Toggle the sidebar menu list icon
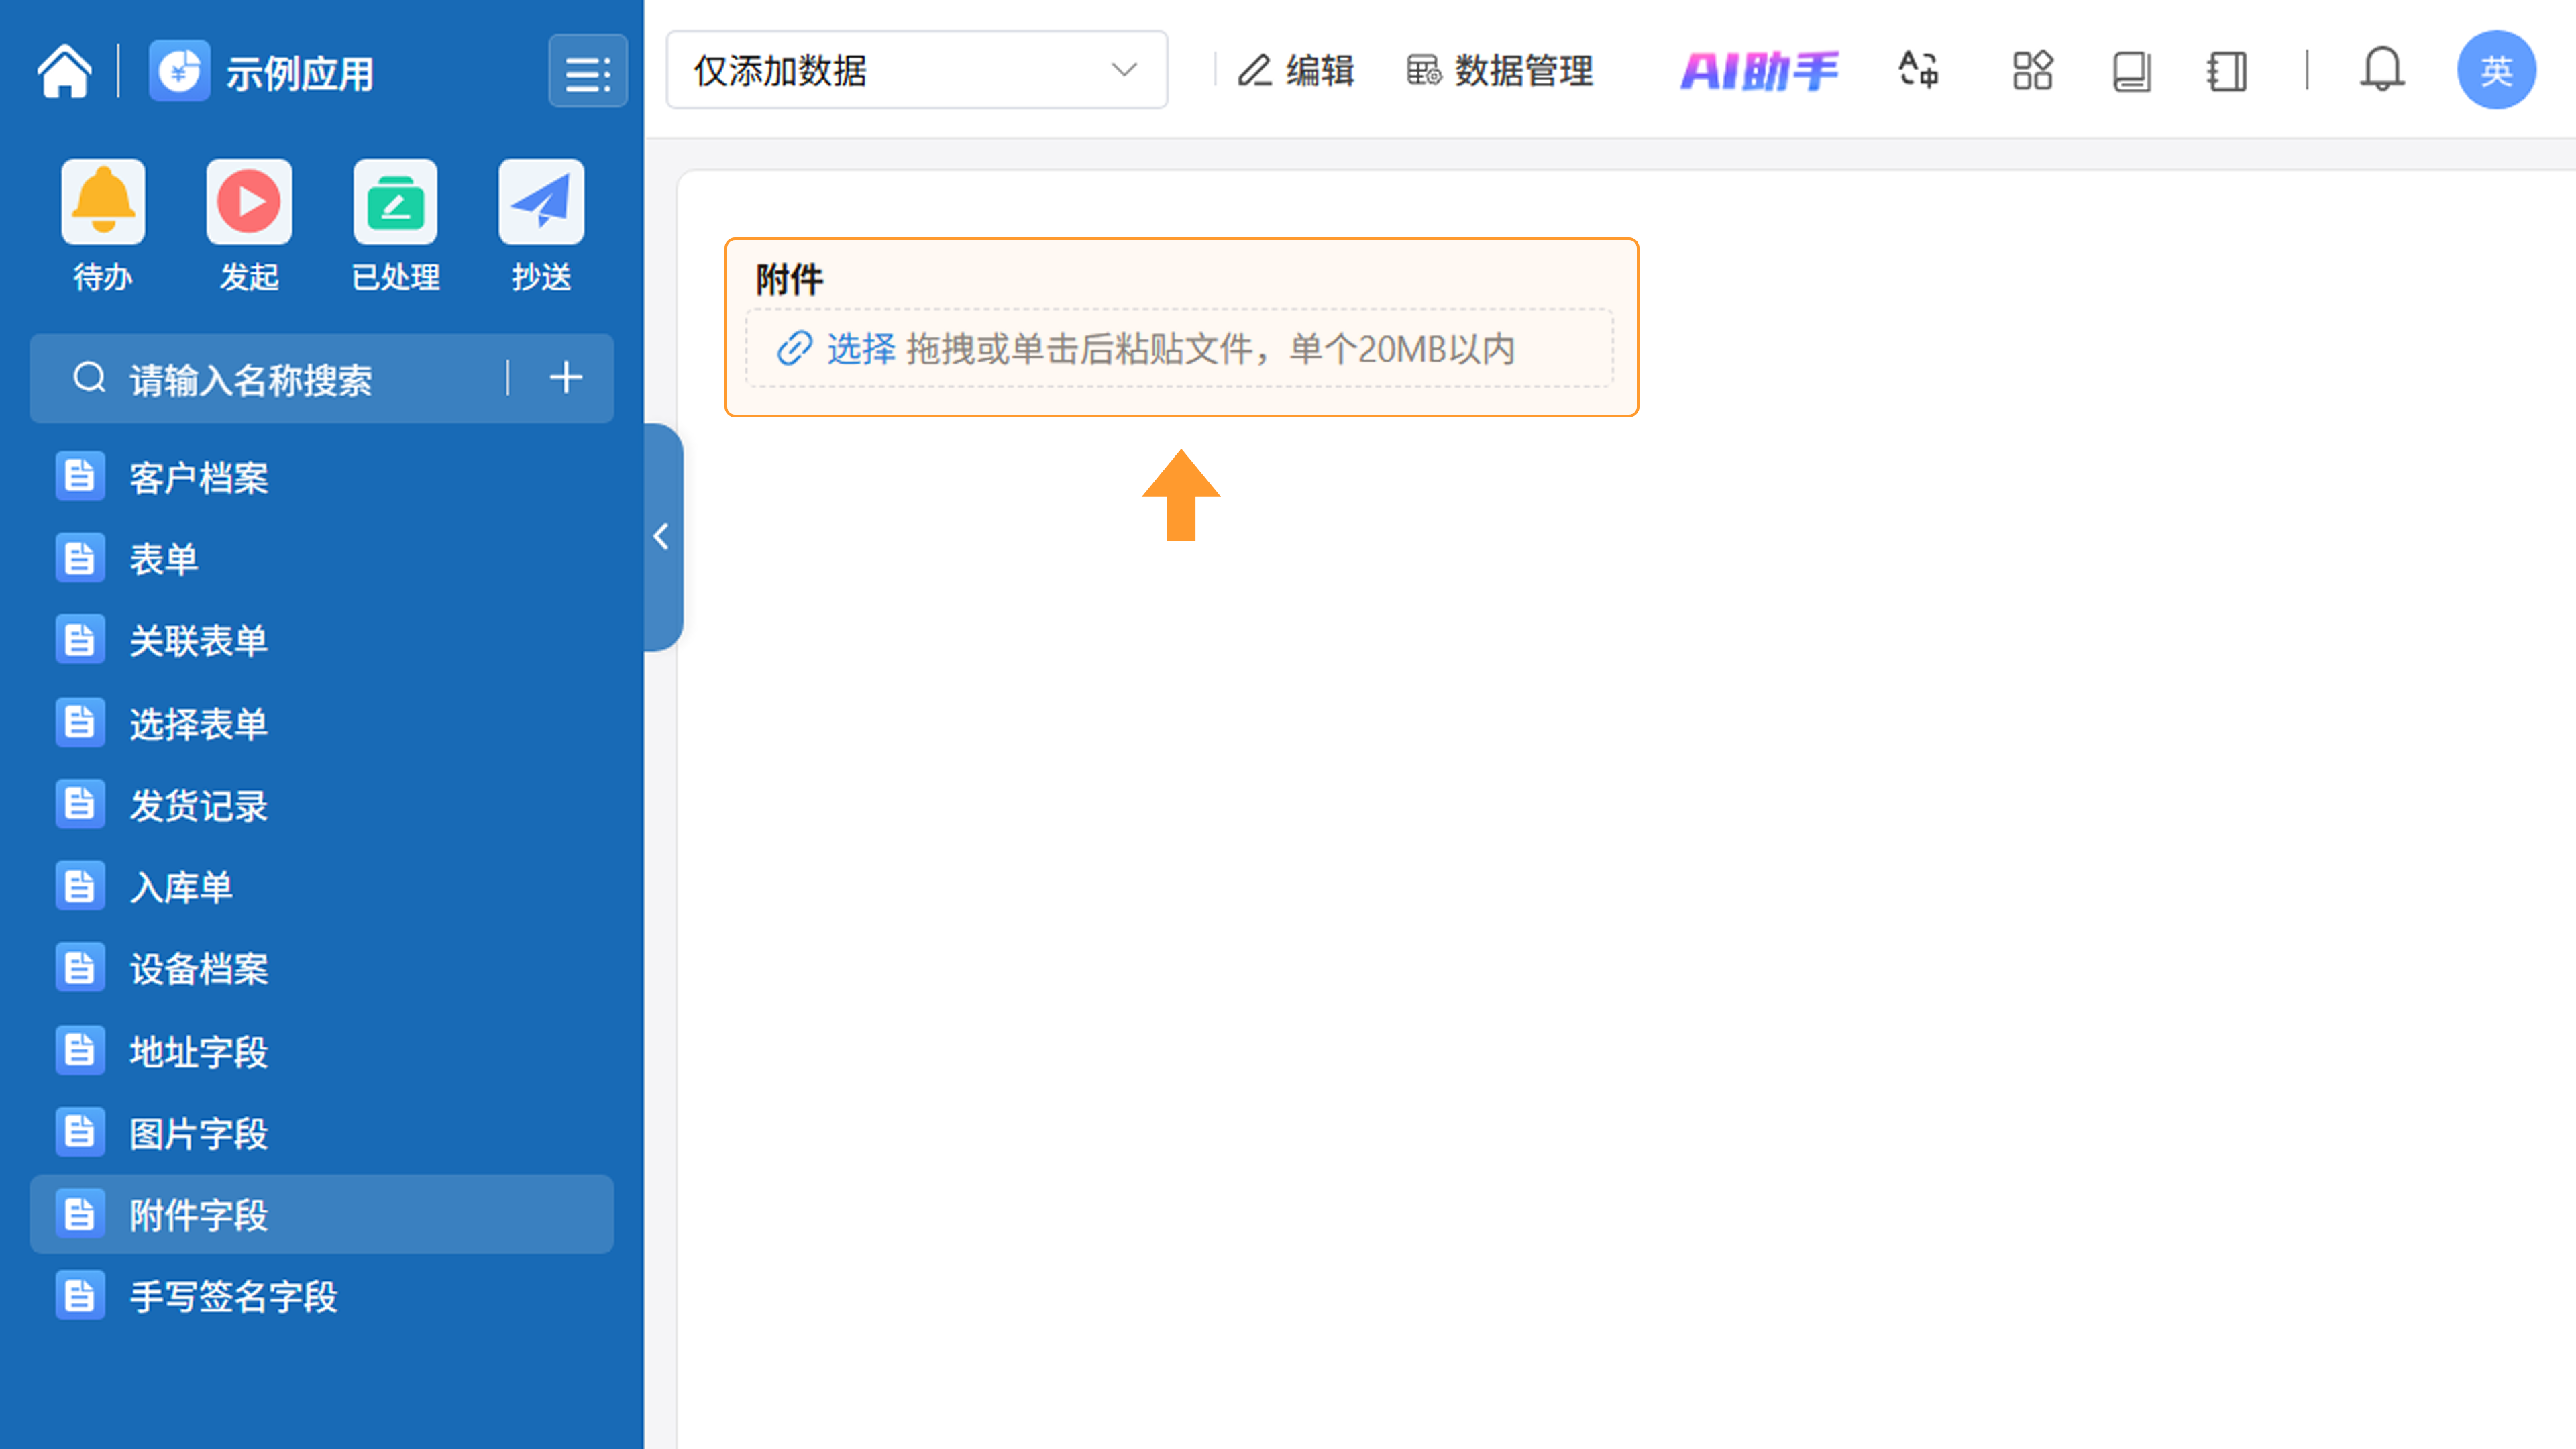 point(587,72)
